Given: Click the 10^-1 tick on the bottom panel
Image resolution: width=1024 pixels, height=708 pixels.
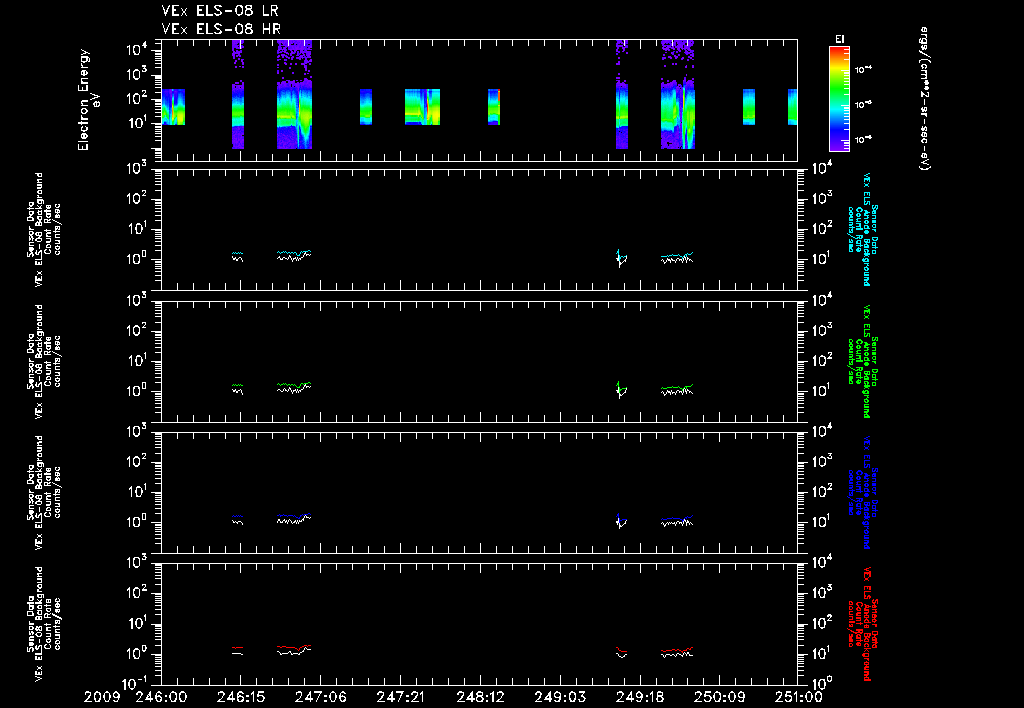Looking at the screenshot, I should click(138, 683).
